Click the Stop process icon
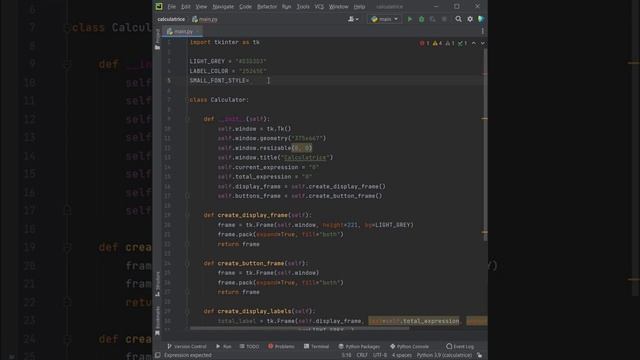This screenshot has height=360, width=640. pyautogui.click(x=444, y=19)
